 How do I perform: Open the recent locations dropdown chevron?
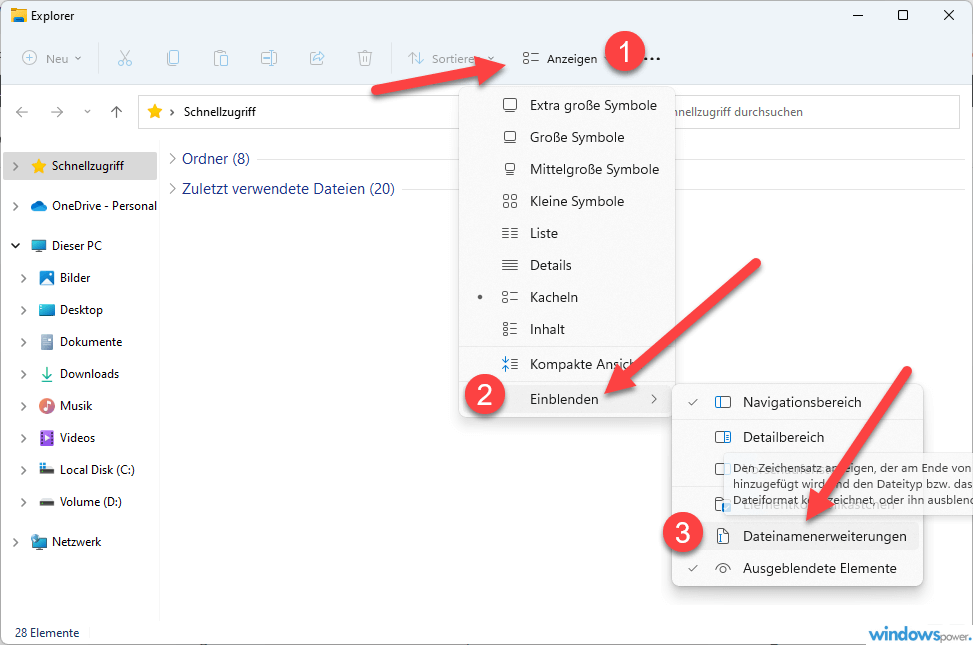tap(87, 112)
